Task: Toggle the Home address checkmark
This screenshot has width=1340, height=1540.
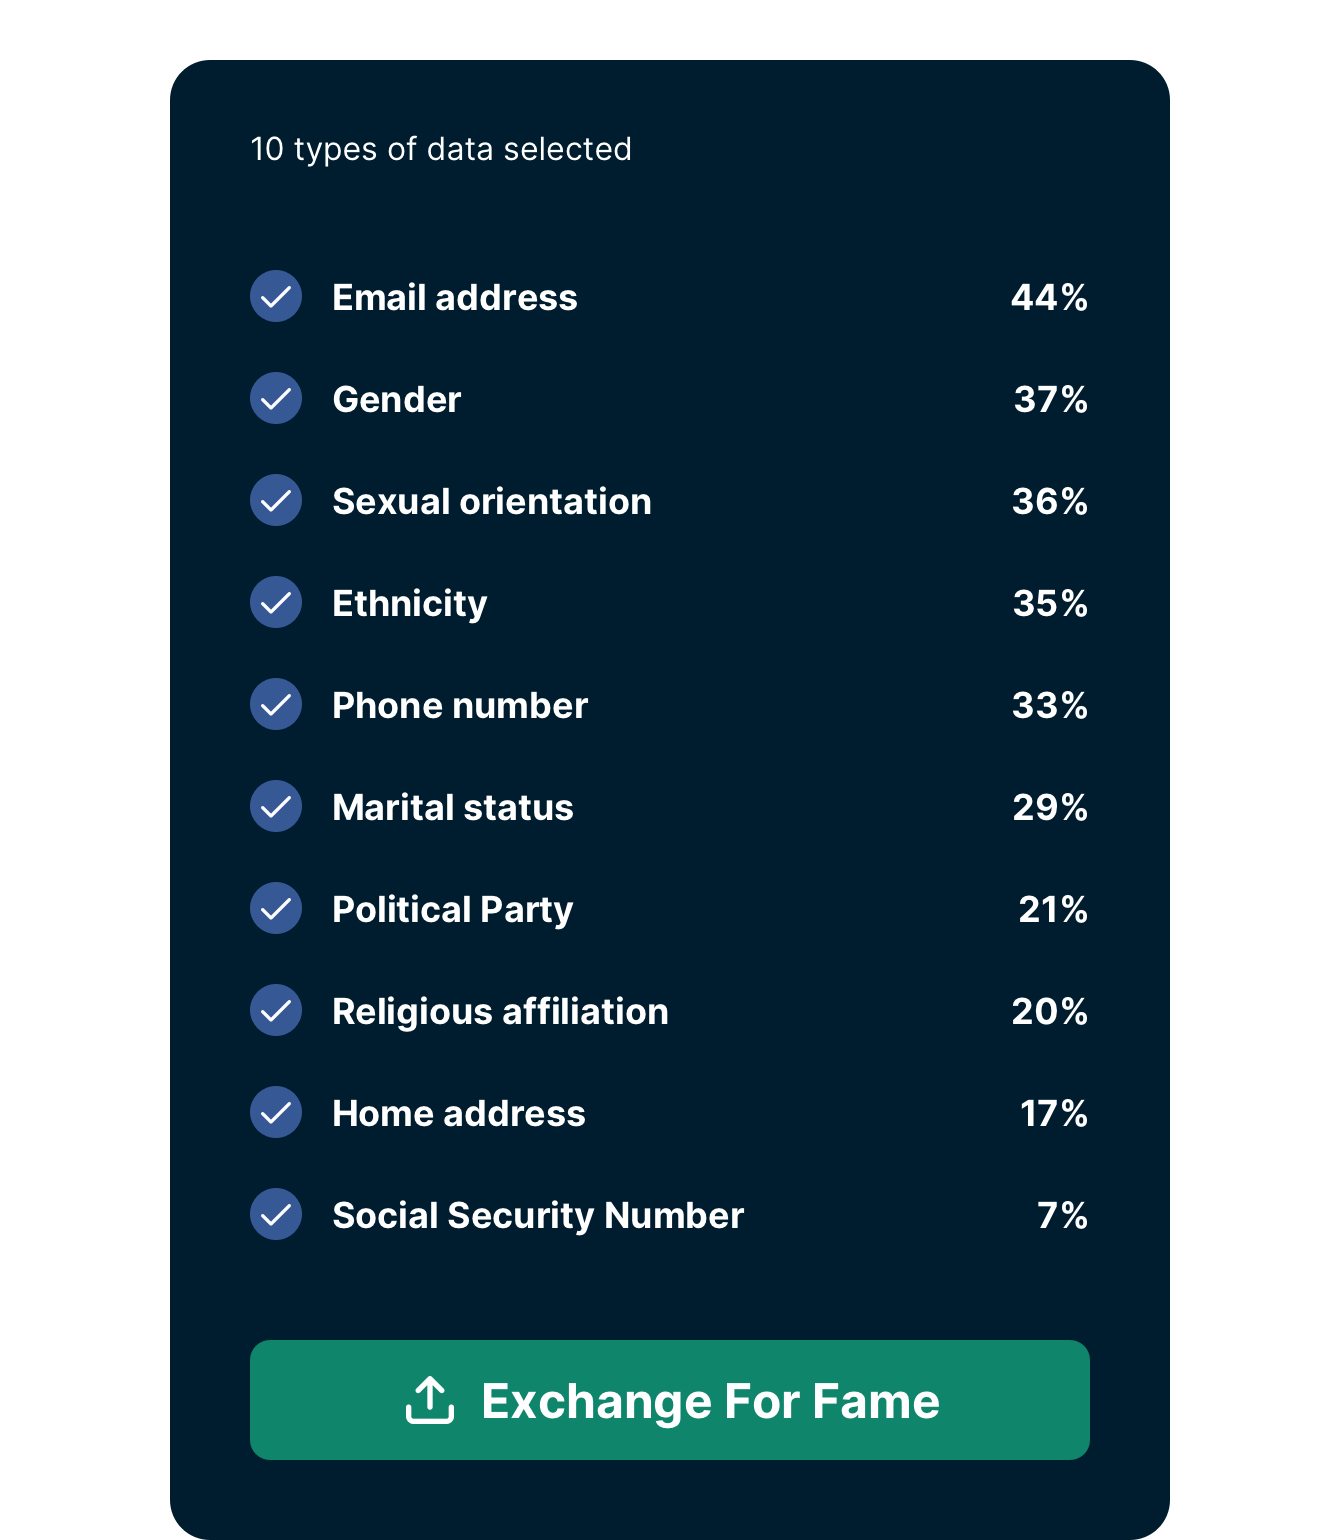Action: point(276,1112)
